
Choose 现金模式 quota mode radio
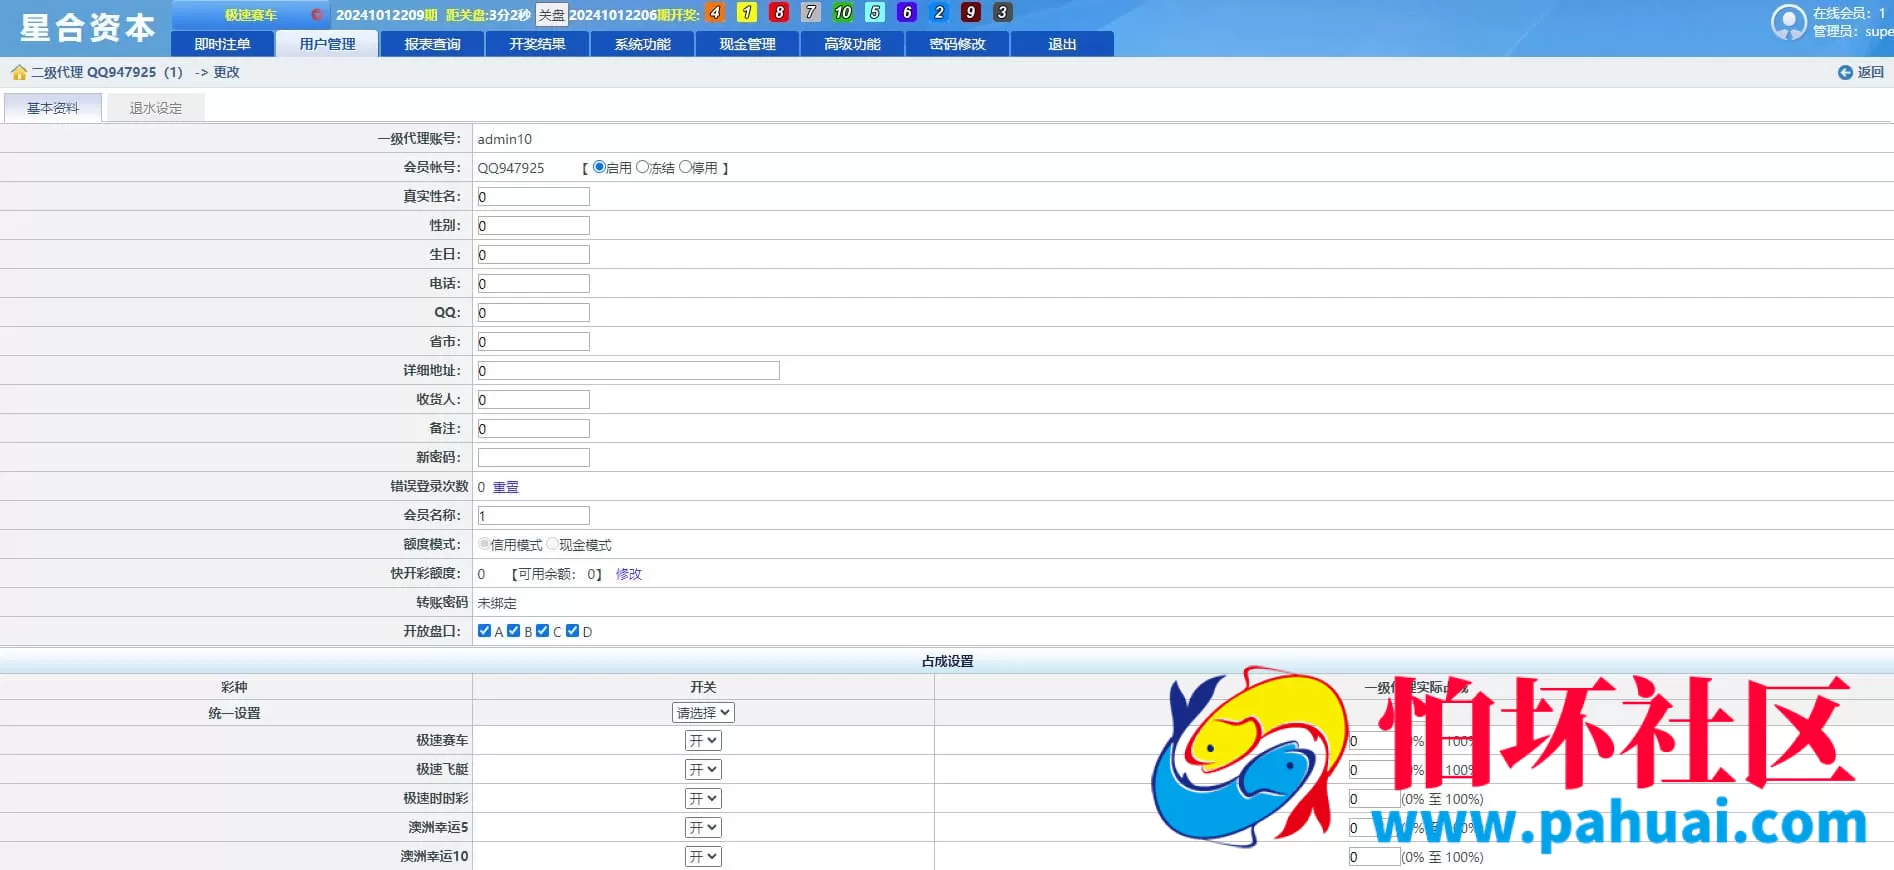[x=552, y=544]
